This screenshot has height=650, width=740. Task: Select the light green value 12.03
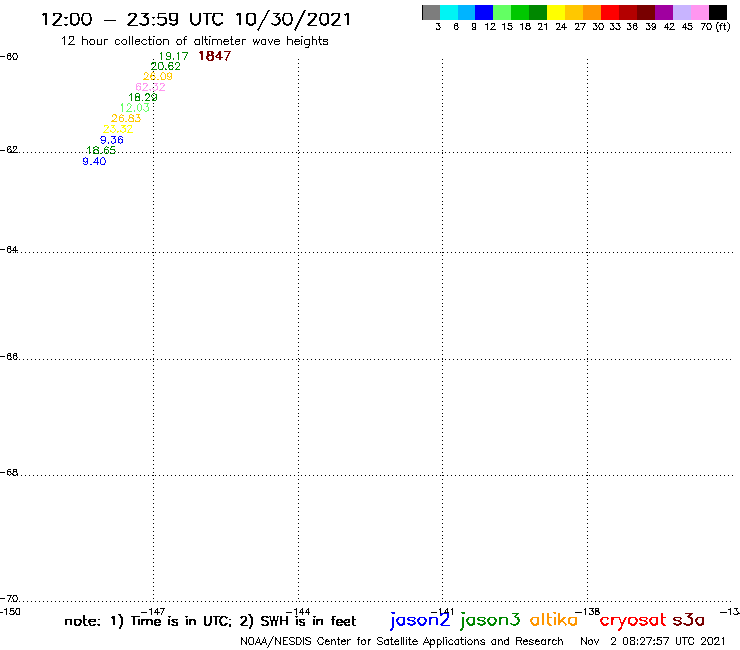pos(135,108)
